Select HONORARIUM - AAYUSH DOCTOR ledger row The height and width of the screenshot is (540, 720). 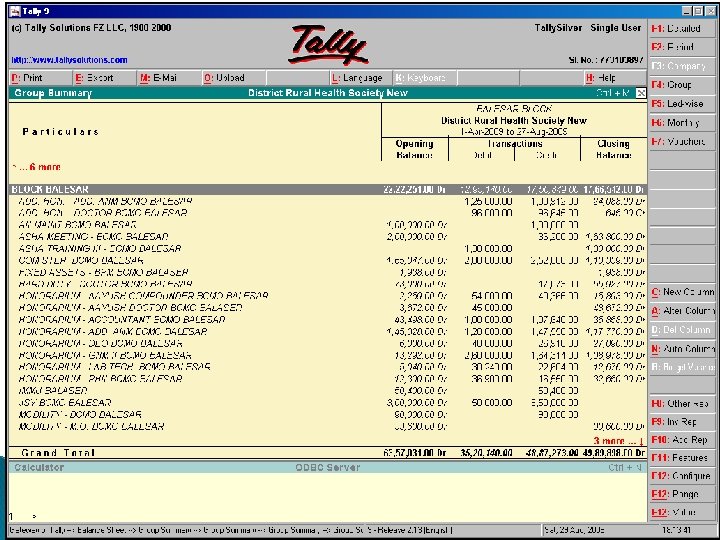coord(328,308)
